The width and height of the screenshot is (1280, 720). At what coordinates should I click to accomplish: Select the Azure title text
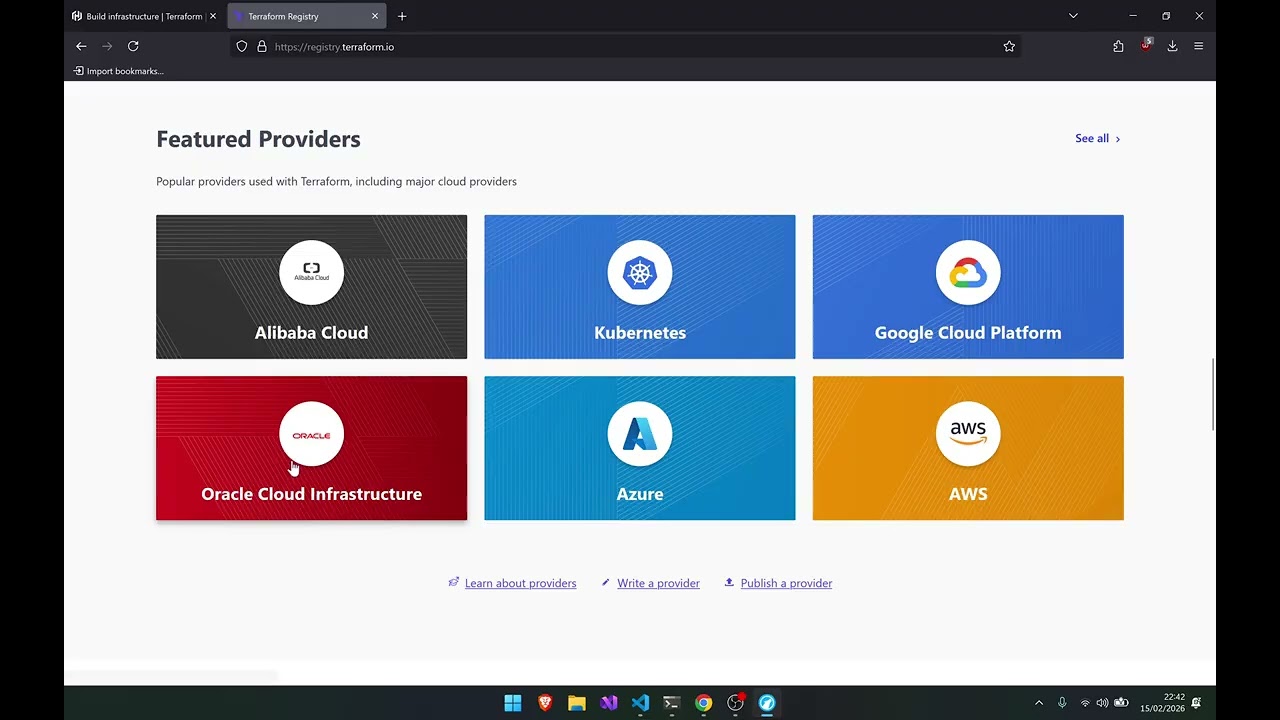(x=640, y=494)
